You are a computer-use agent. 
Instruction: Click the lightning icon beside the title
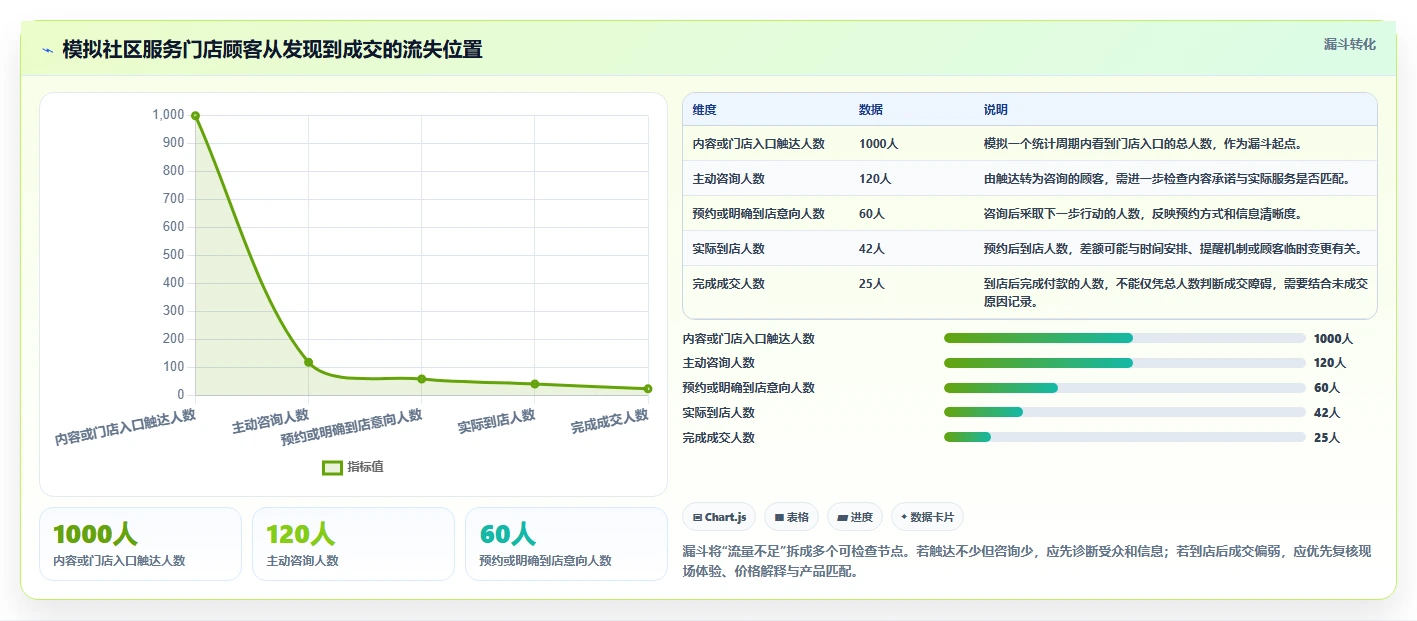(47, 50)
